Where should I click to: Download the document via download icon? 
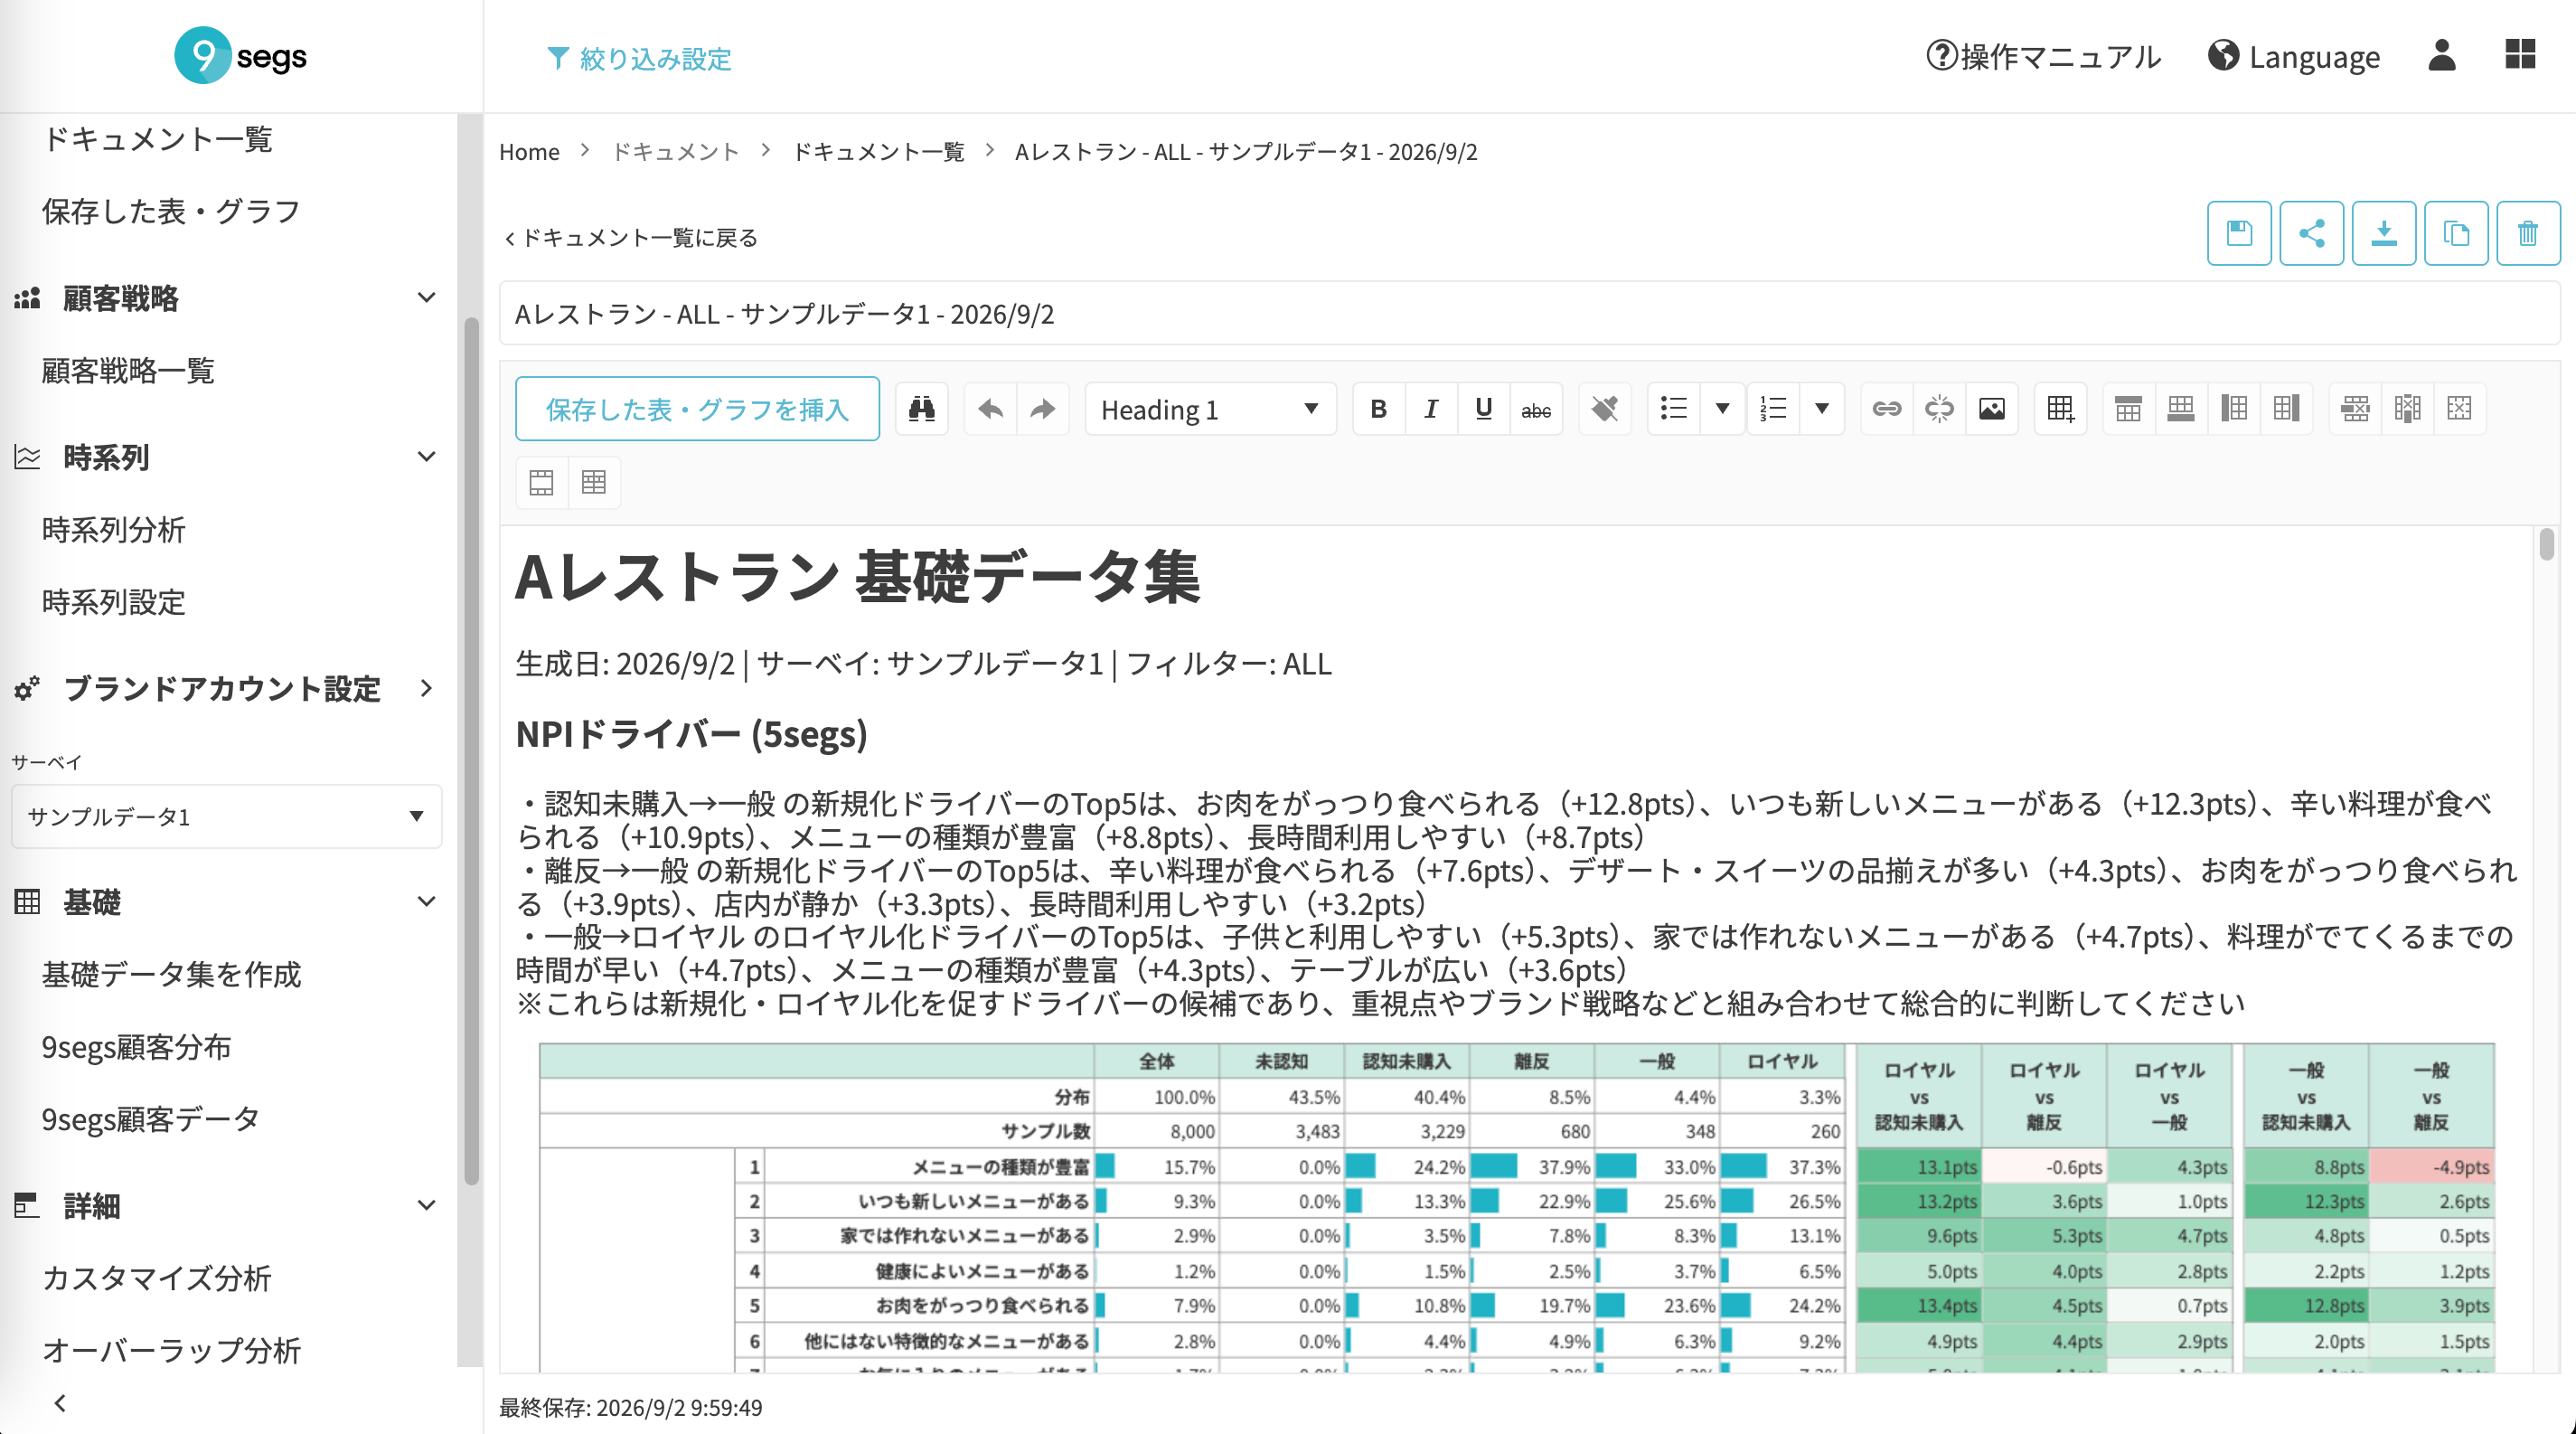[x=2383, y=233]
